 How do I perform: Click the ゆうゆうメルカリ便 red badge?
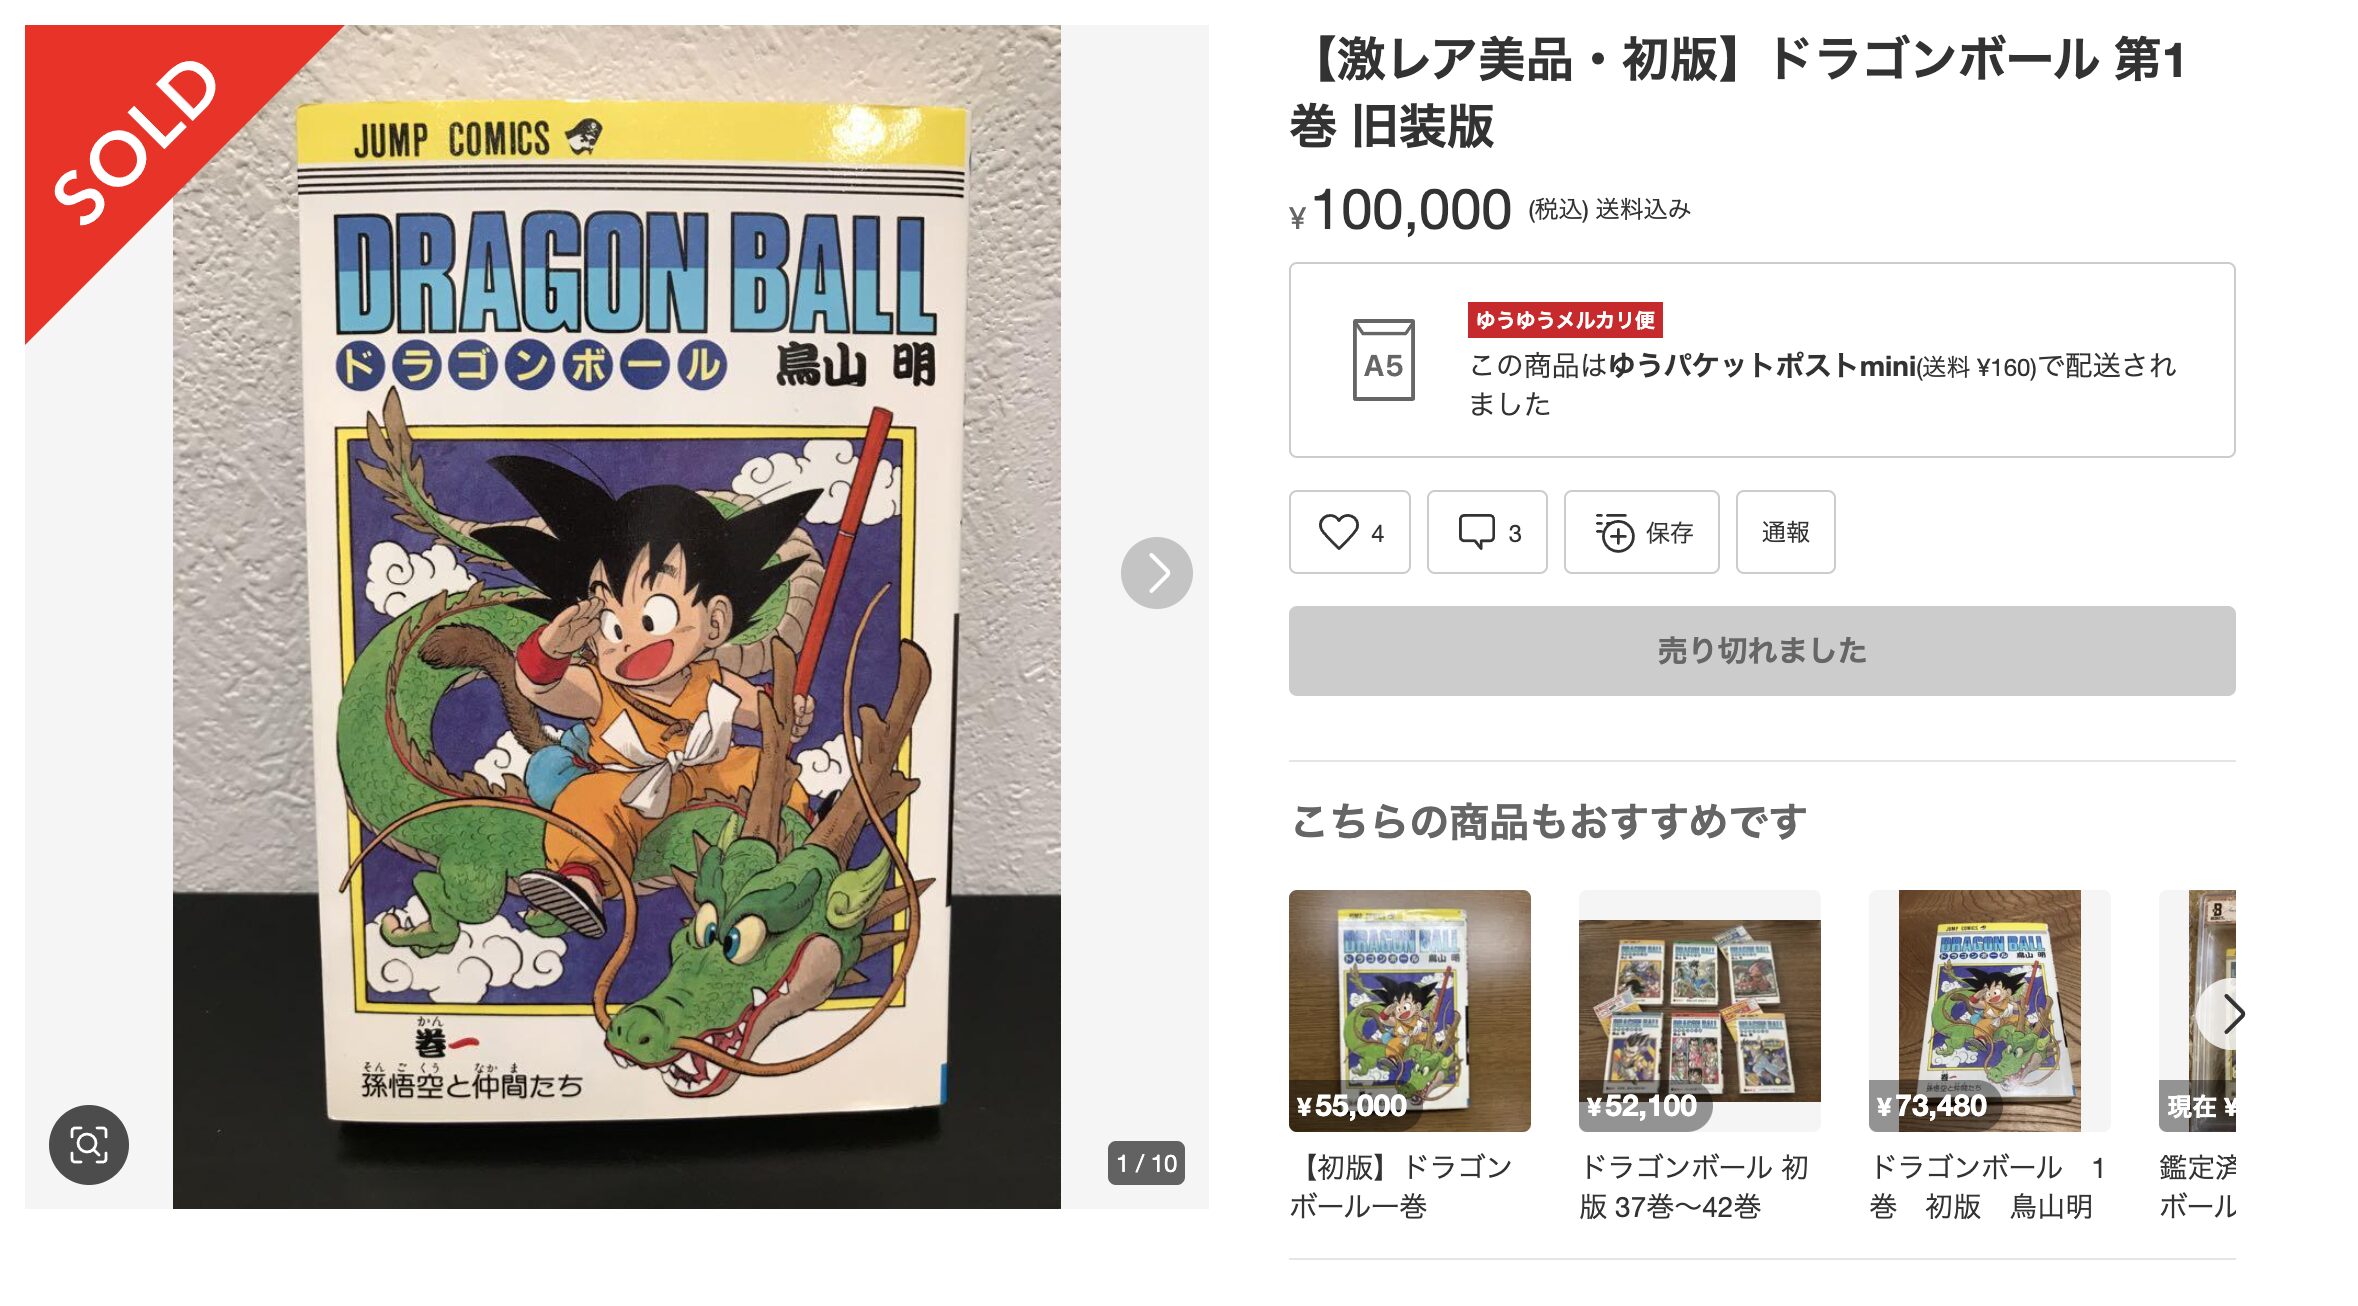pyautogui.click(x=1565, y=320)
